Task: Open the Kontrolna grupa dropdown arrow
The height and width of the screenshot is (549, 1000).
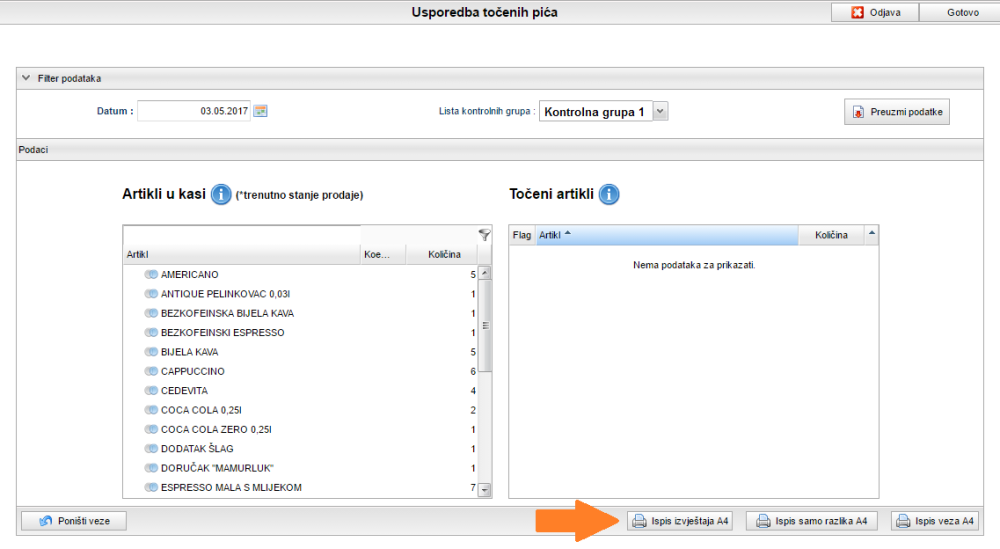Action: tap(660, 112)
